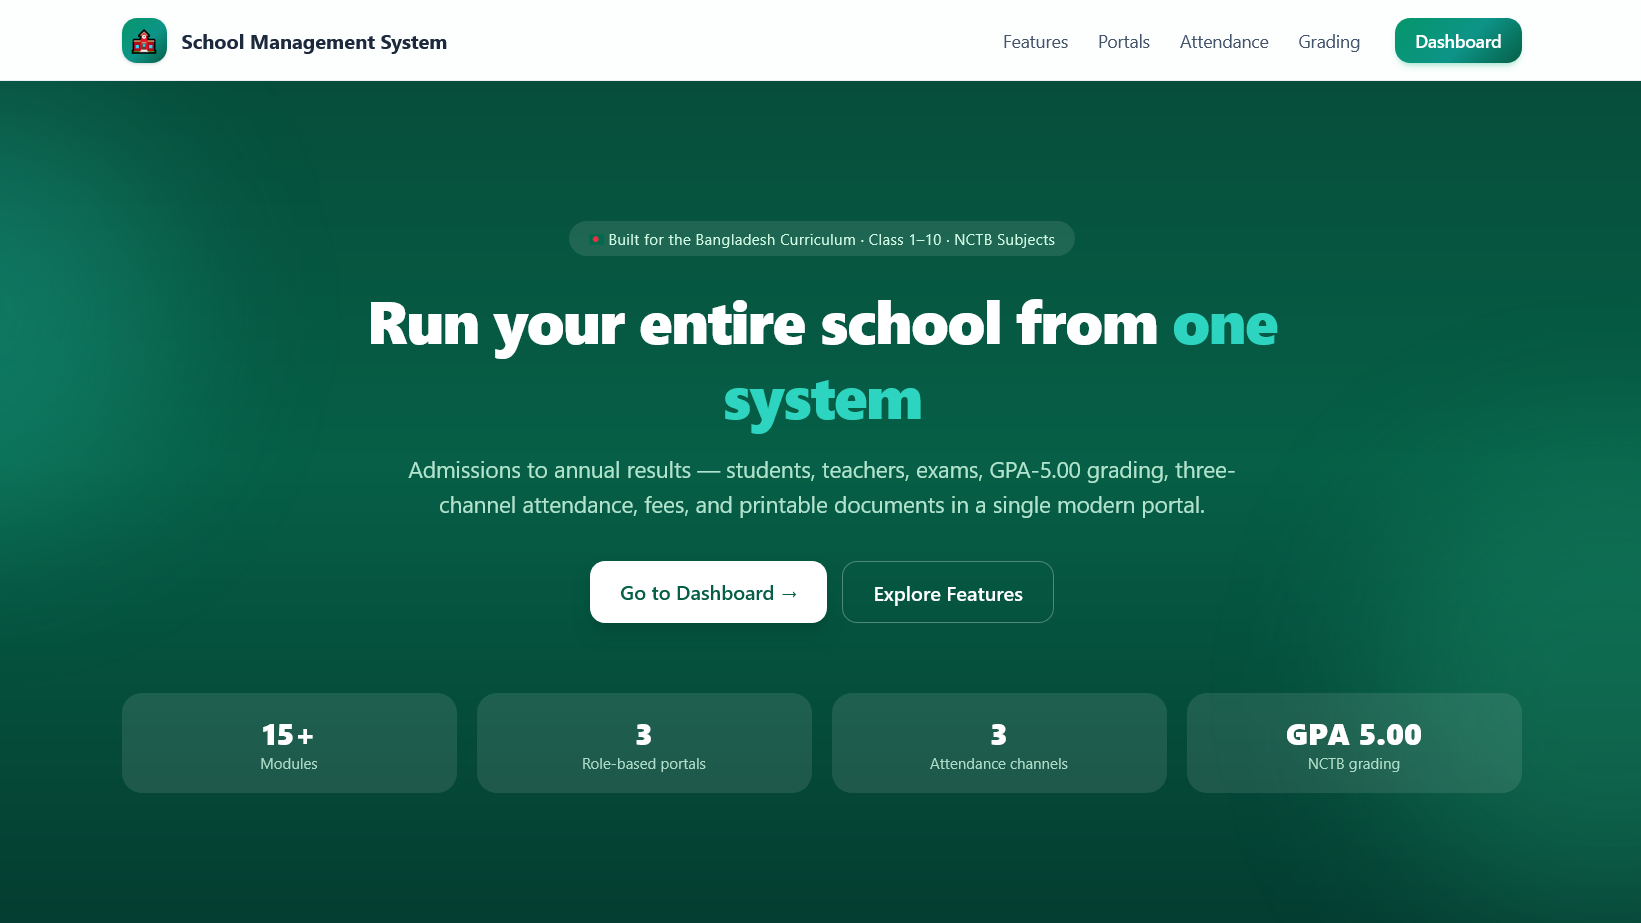
Task: Open the Portals nav link
Action: point(1123,42)
